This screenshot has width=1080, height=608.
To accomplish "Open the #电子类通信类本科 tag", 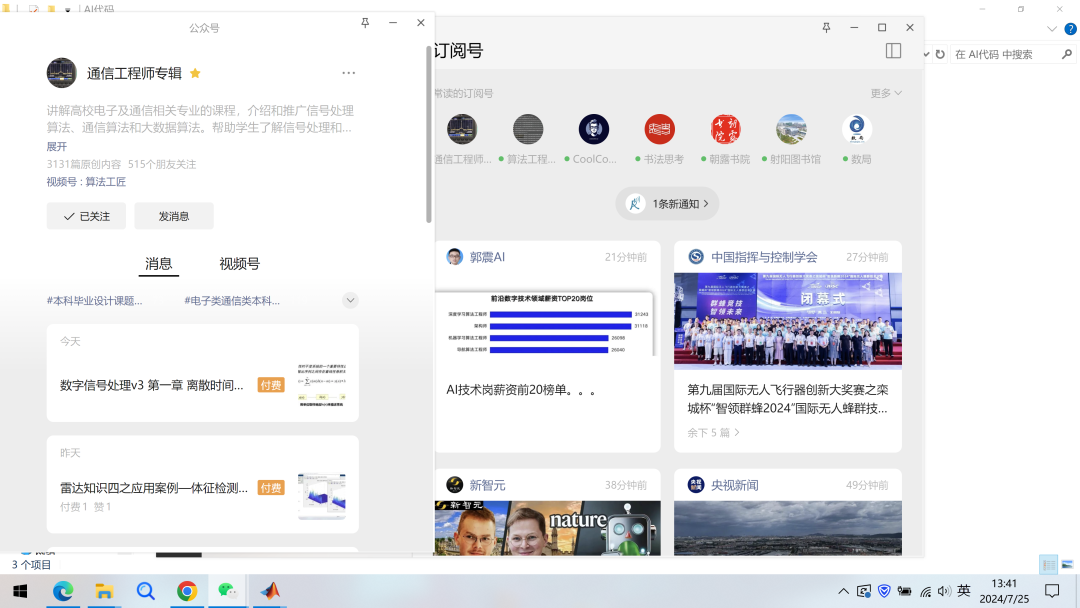I will pyautogui.click(x=232, y=301).
